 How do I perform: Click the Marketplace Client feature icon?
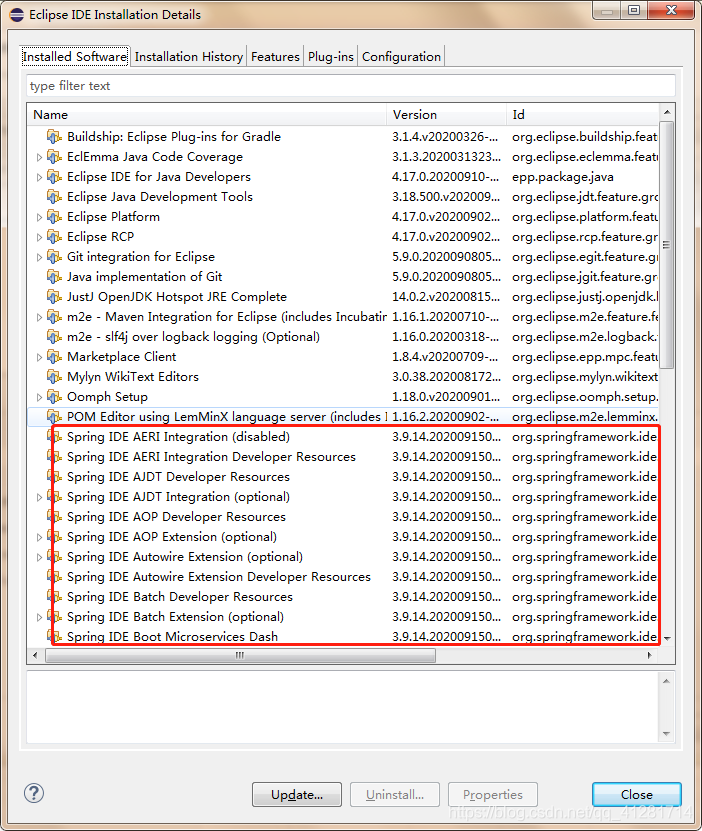click(54, 357)
